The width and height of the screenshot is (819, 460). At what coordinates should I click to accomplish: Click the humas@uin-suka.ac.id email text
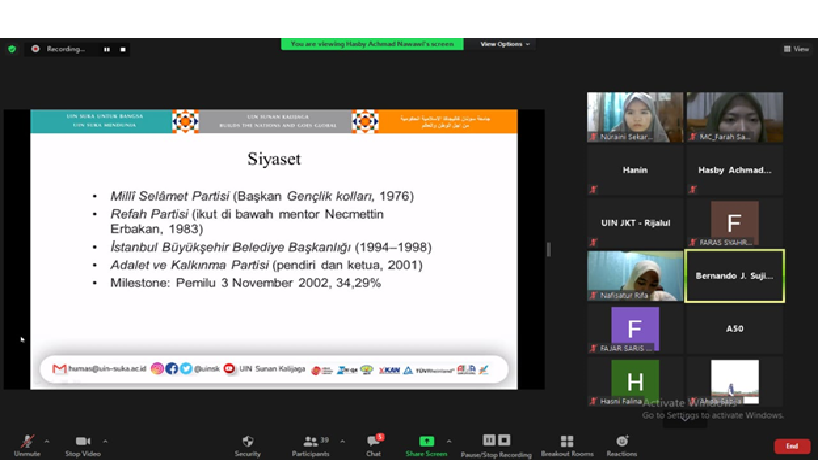pyautogui.click(x=107, y=369)
